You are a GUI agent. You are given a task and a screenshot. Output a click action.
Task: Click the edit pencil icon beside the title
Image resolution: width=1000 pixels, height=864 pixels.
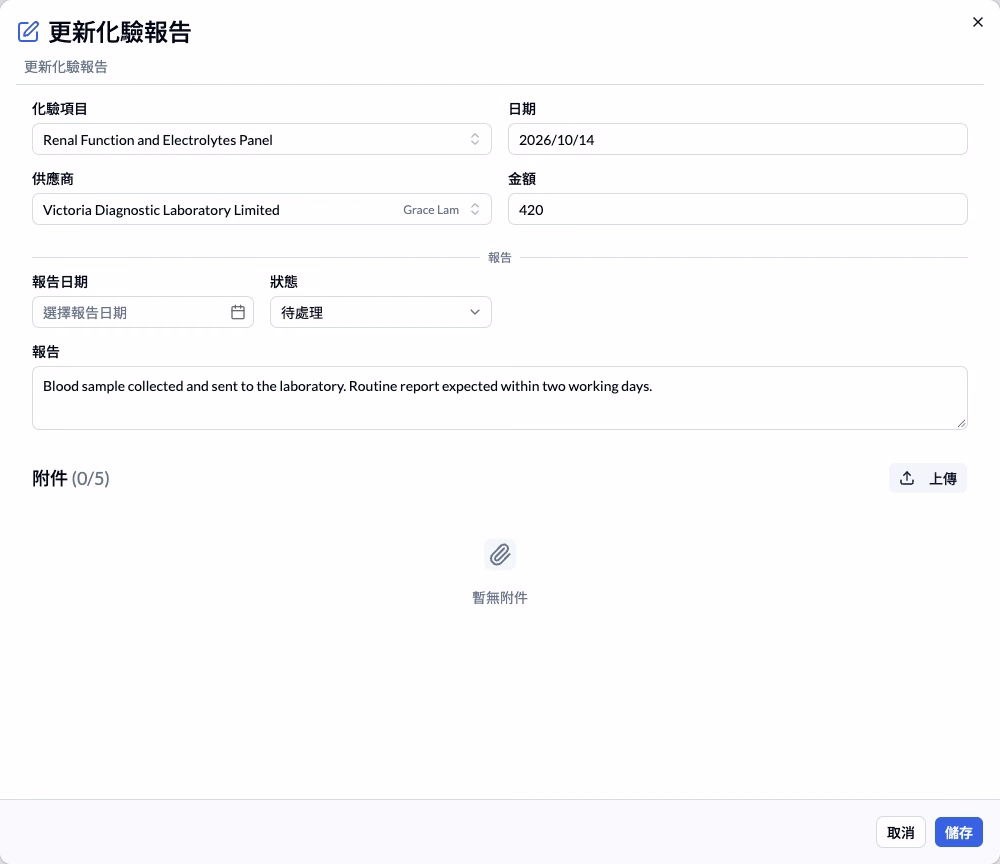click(x=28, y=31)
